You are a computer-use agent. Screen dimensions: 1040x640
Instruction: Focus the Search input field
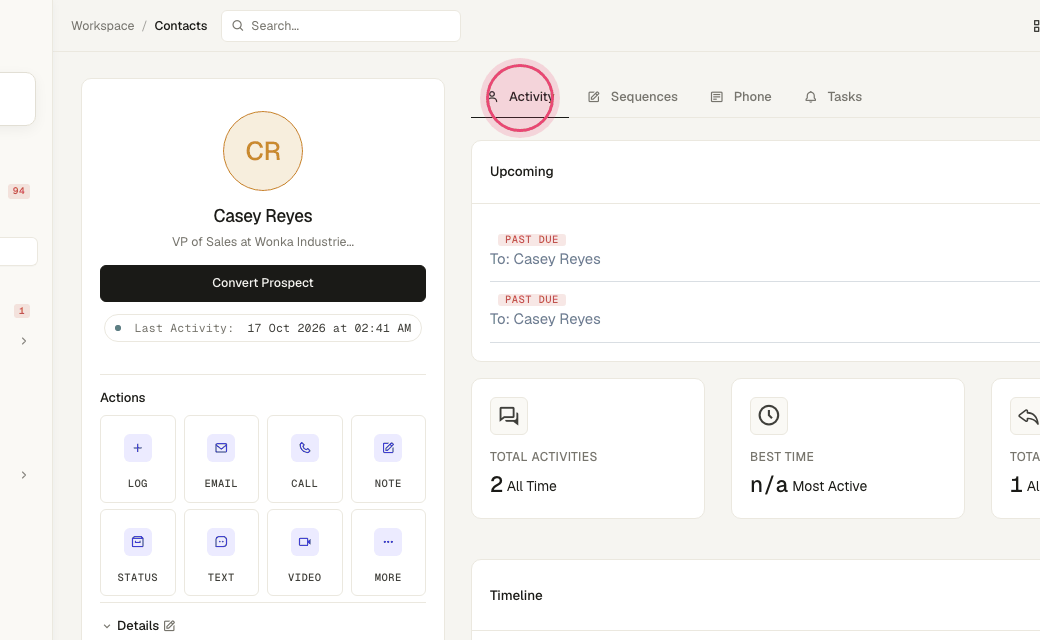click(341, 26)
